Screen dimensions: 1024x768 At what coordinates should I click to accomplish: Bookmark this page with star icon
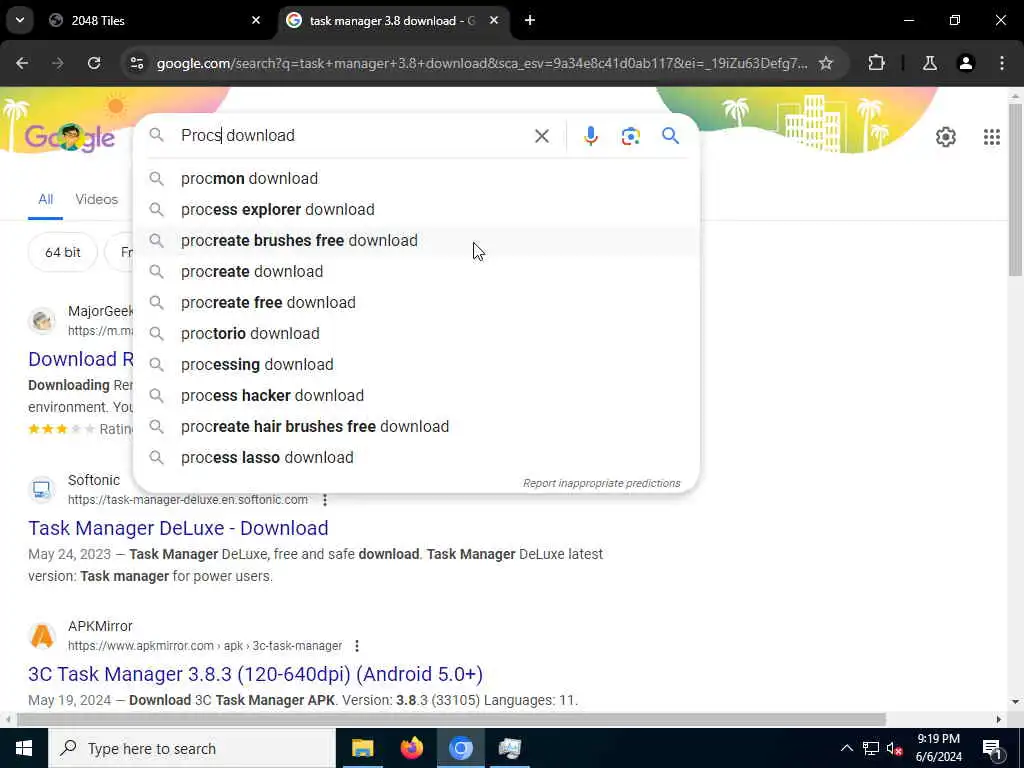[826, 63]
